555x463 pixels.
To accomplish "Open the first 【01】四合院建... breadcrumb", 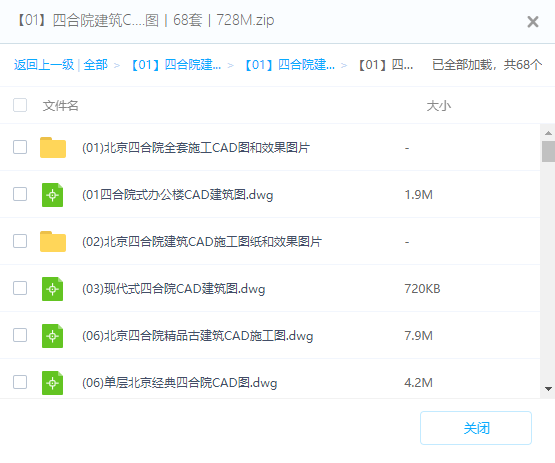I will tap(176, 65).
